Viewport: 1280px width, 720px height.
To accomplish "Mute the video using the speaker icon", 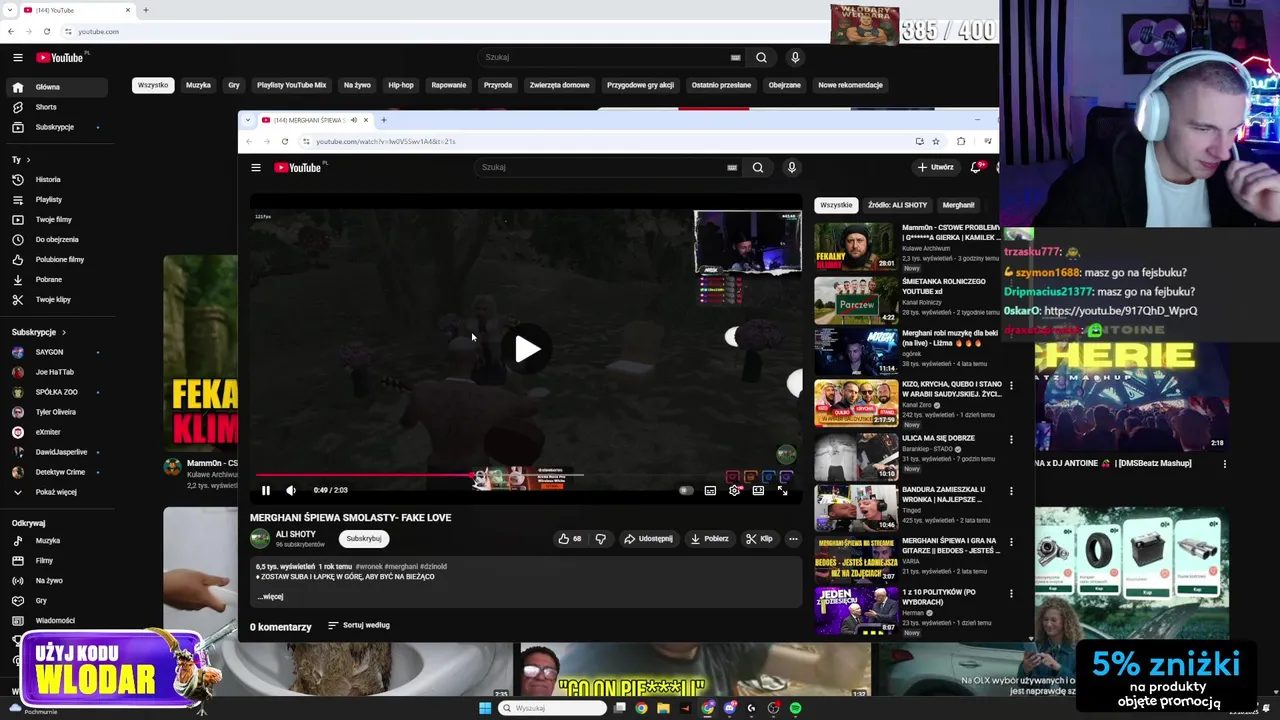I will coord(291,490).
